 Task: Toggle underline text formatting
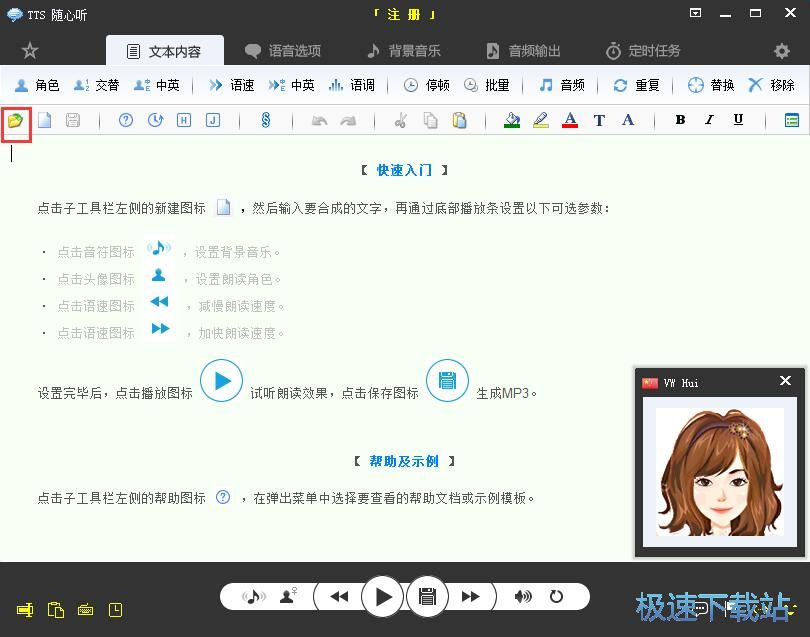click(737, 120)
